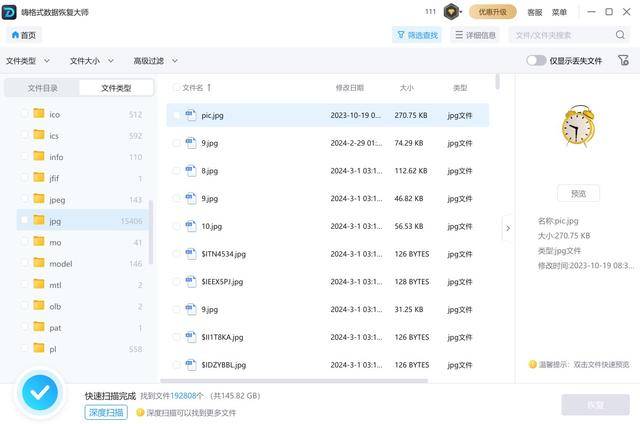Click the 首页 home icon
The height and width of the screenshot is (424, 640).
(15, 35)
